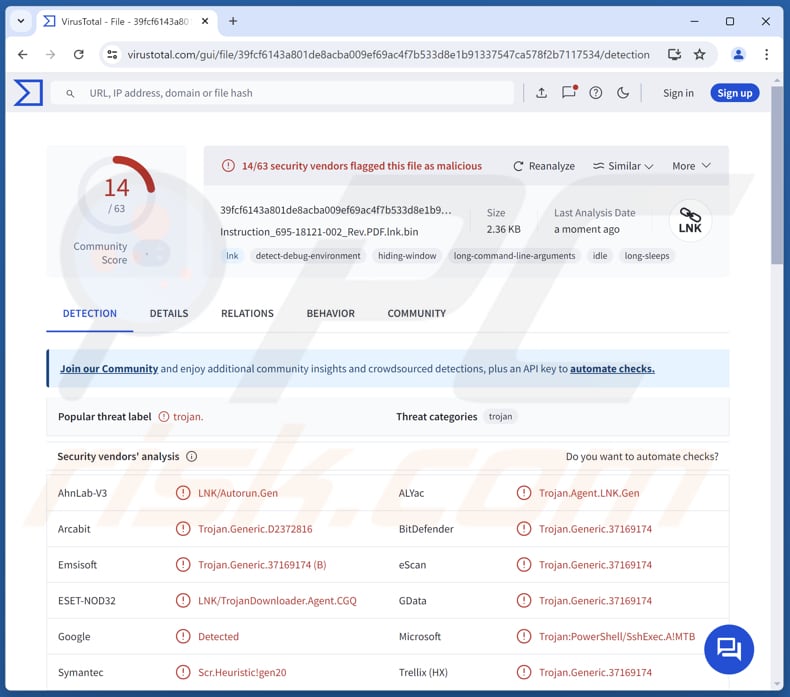Expand the More dropdown

[x=691, y=166]
